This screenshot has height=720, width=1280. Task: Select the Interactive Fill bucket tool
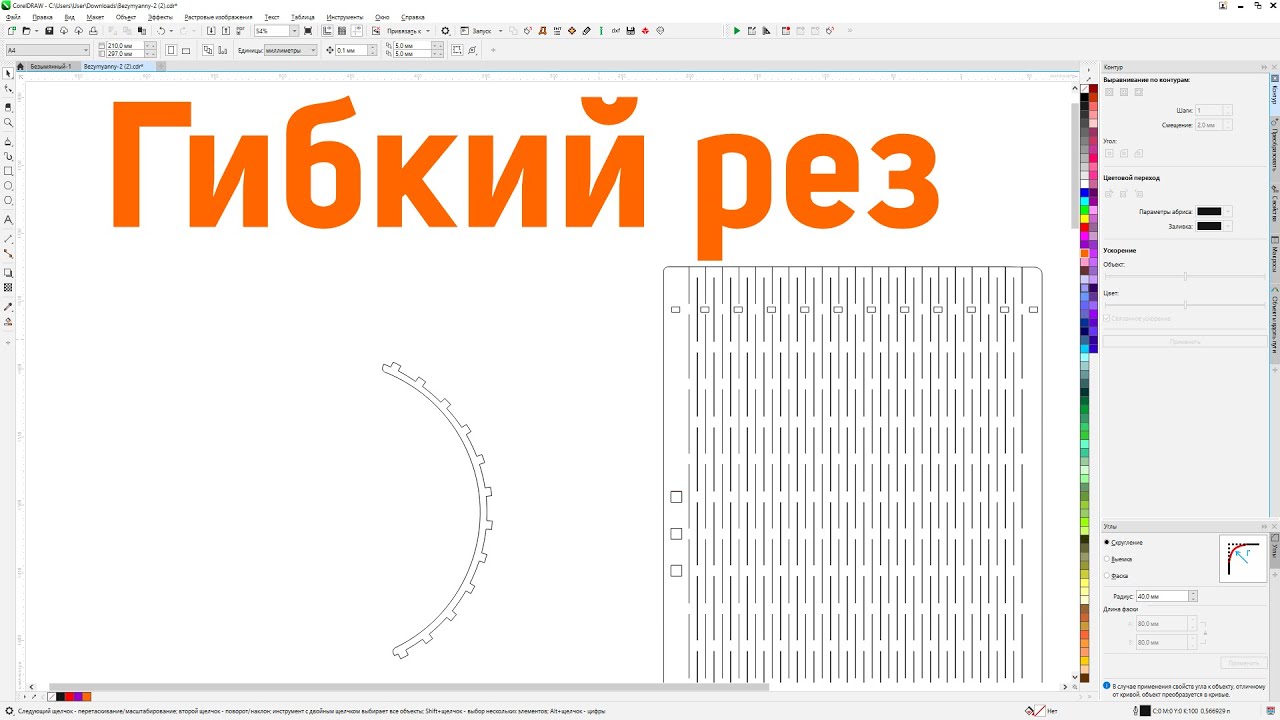(x=9, y=322)
